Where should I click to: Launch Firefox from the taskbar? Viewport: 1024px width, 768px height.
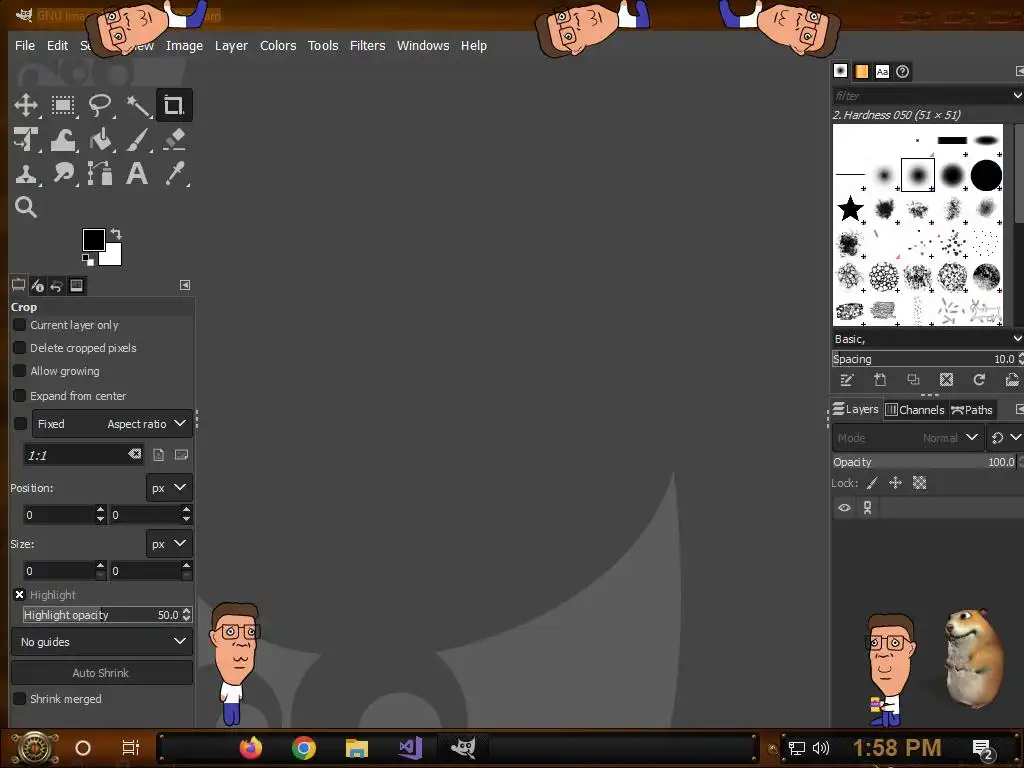click(250, 748)
